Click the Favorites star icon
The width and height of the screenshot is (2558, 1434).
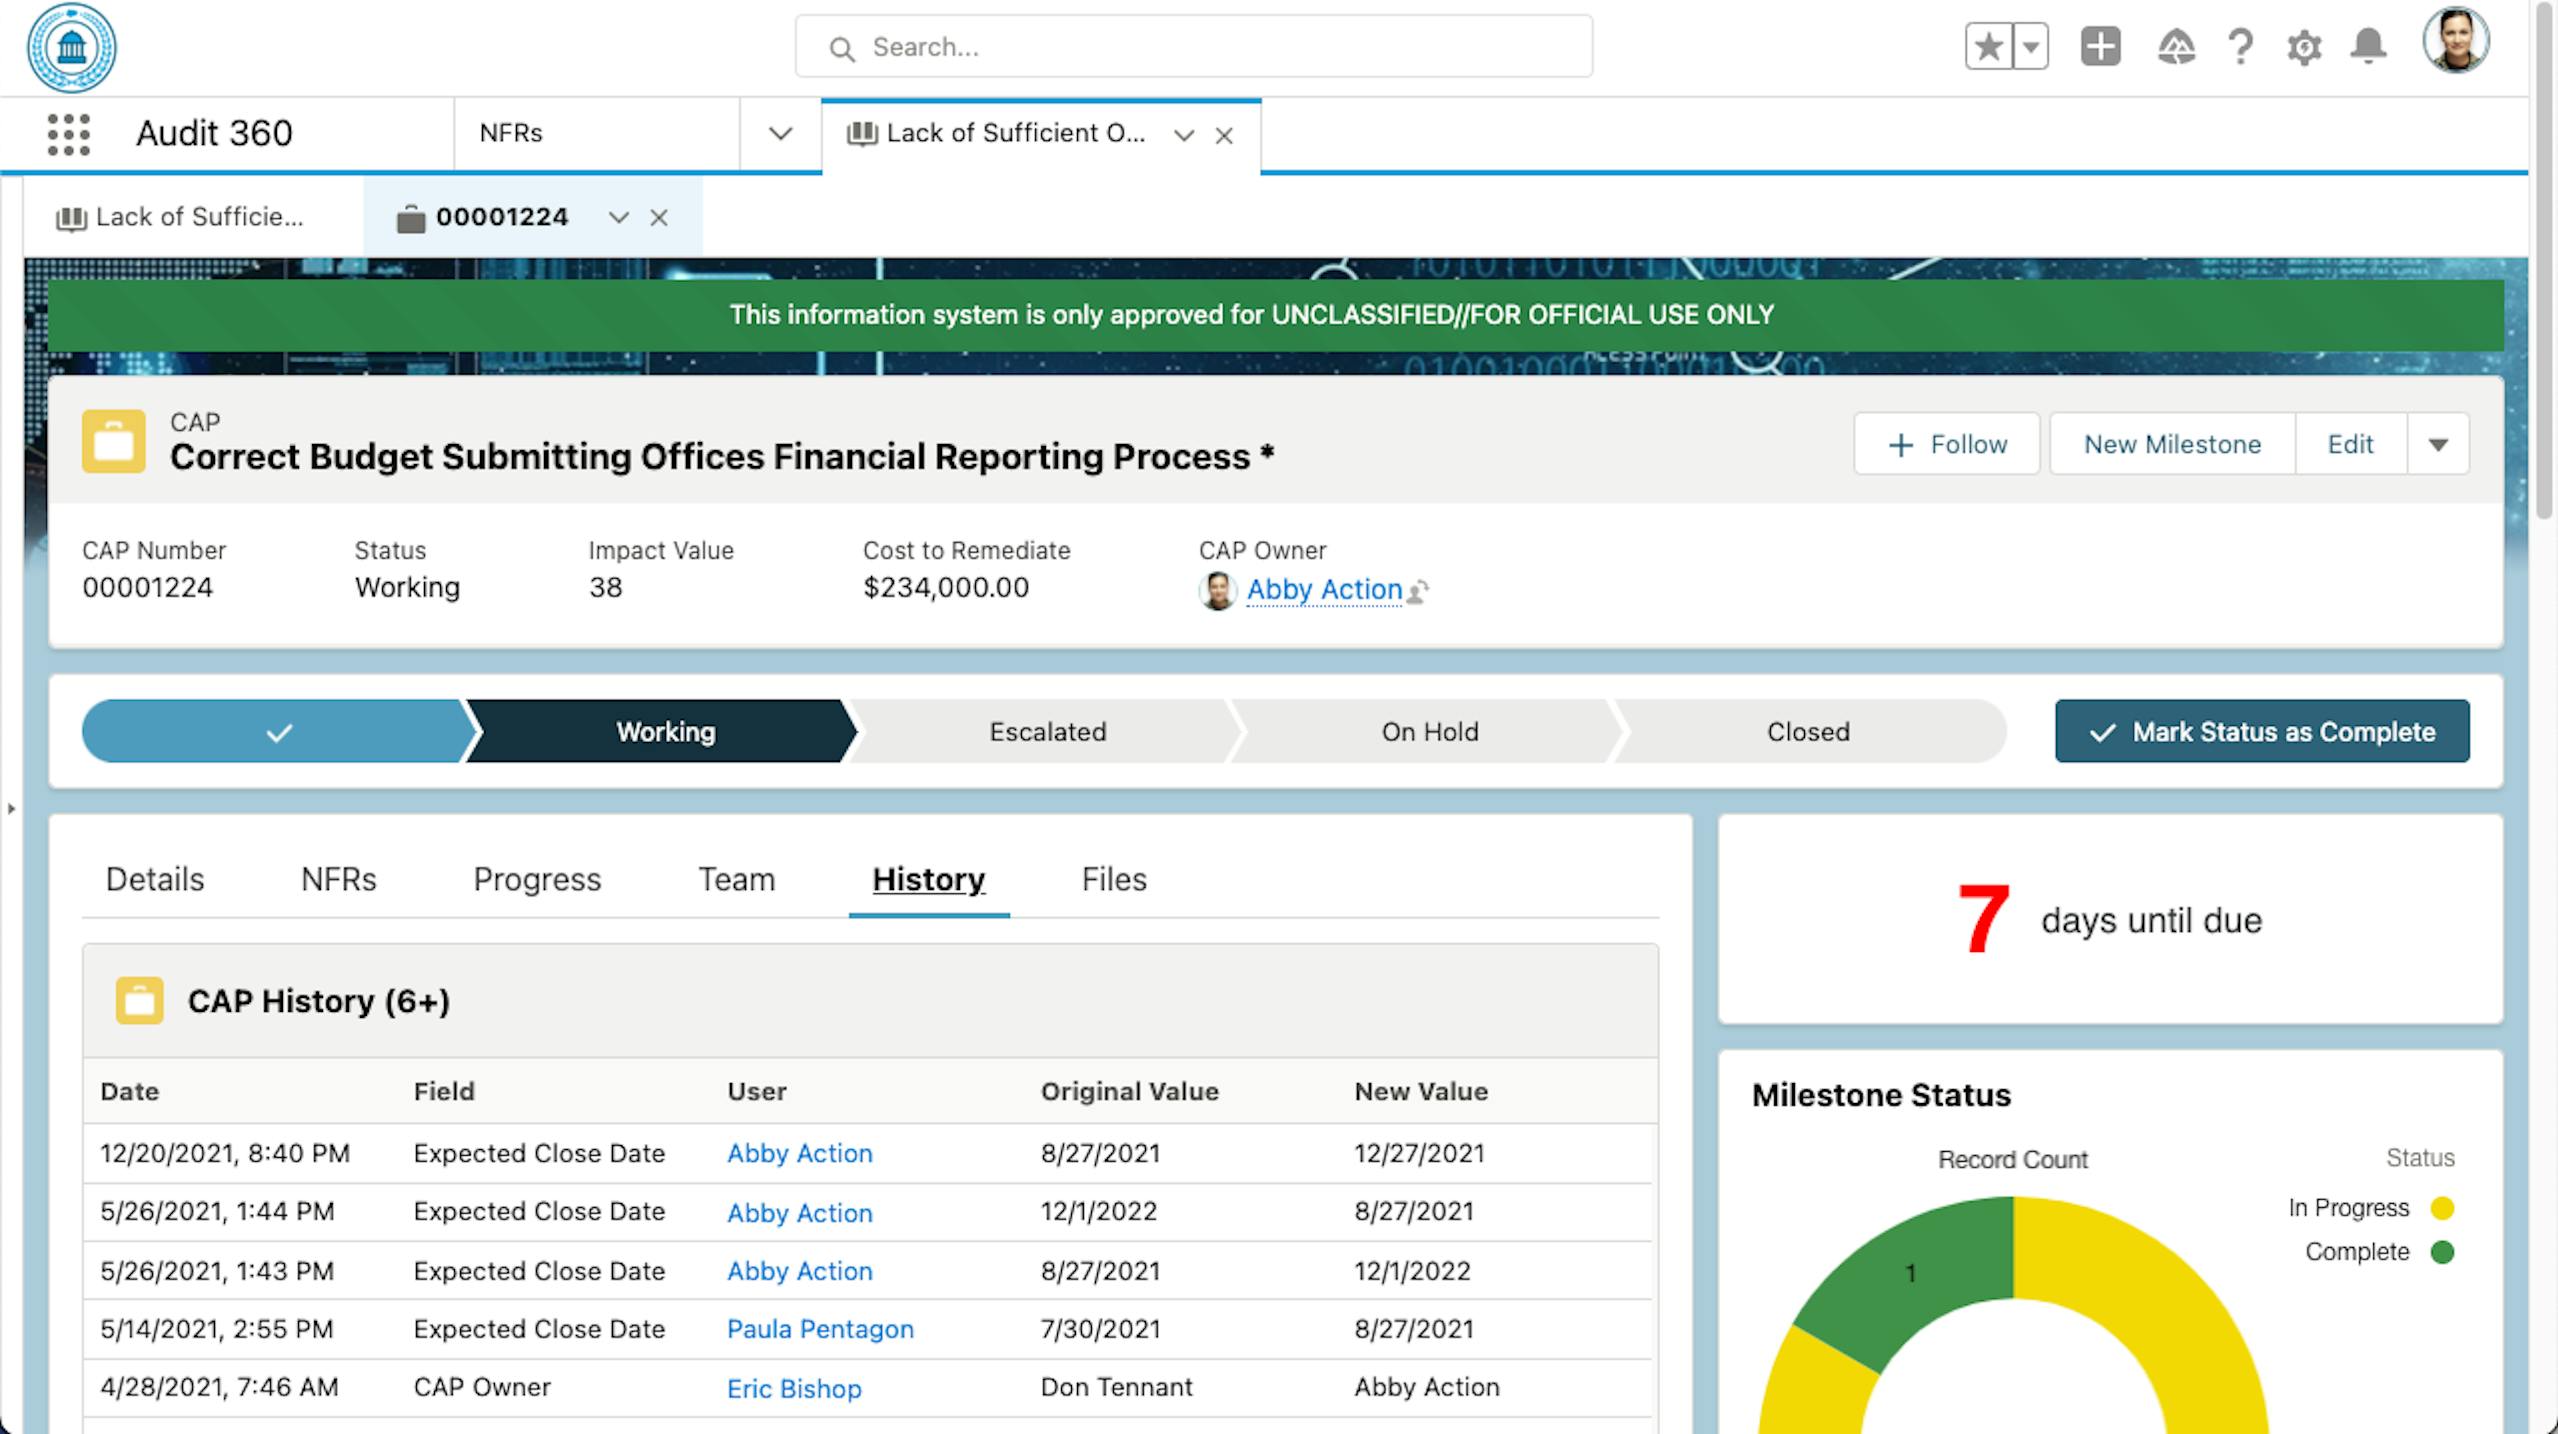point(1989,47)
